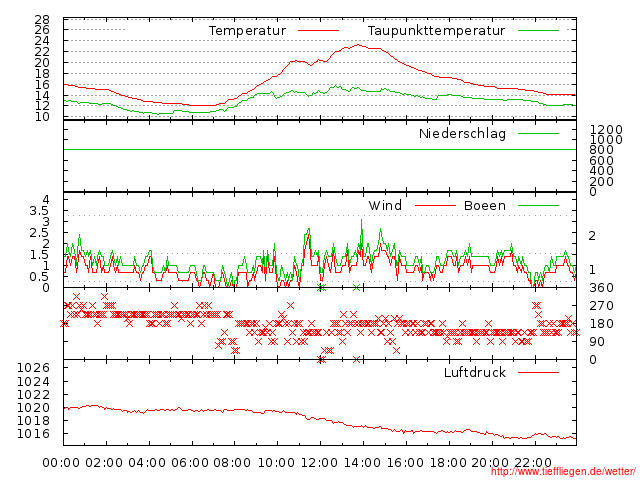640x480 pixels.
Task: Click the 200 precipitation axis value
Action: [x=601, y=181]
